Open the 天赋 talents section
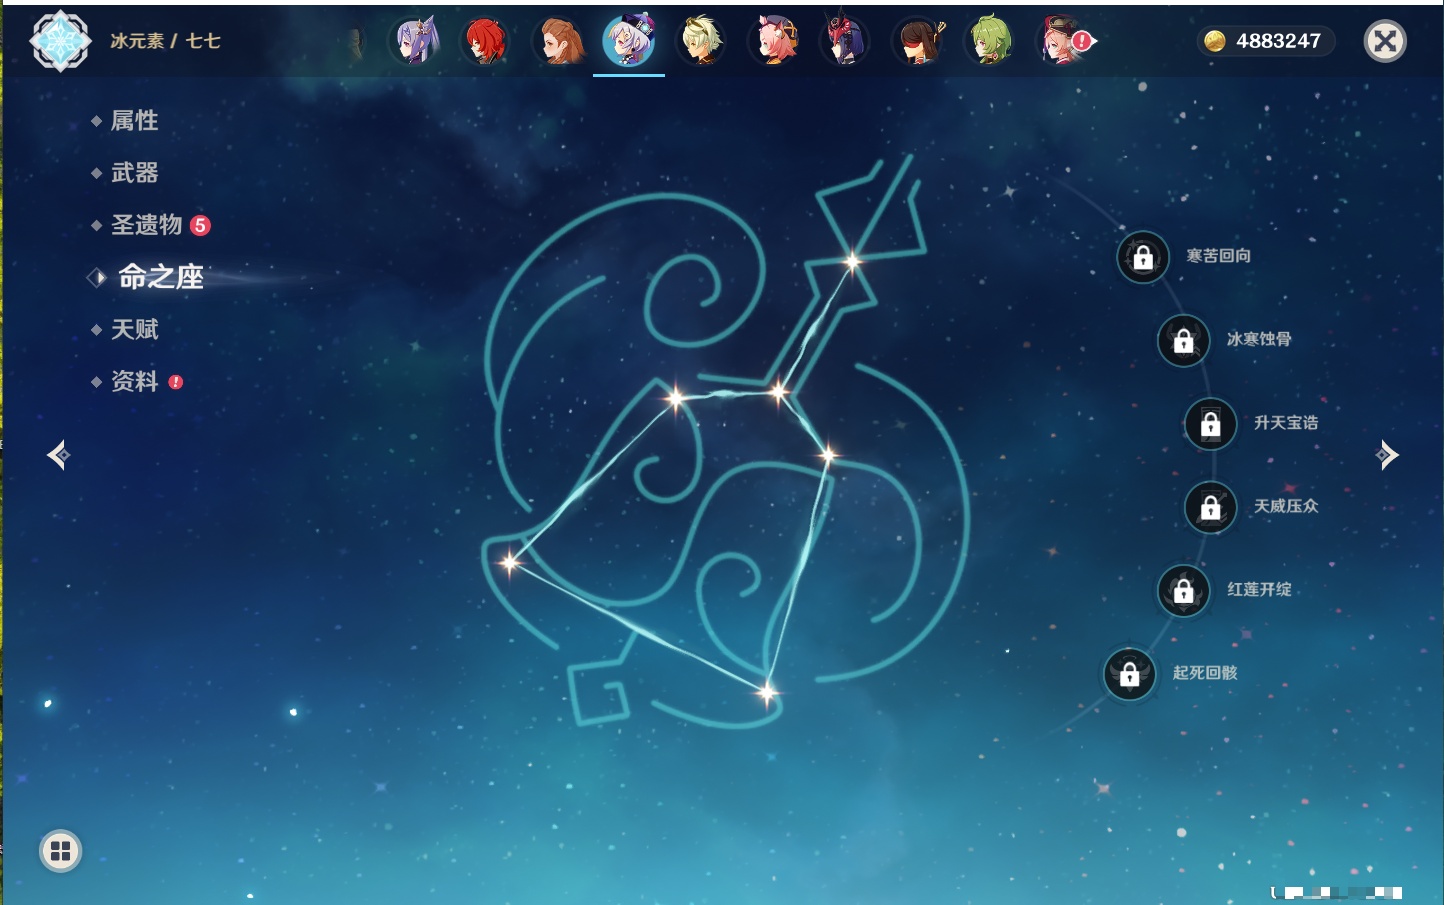 134,329
